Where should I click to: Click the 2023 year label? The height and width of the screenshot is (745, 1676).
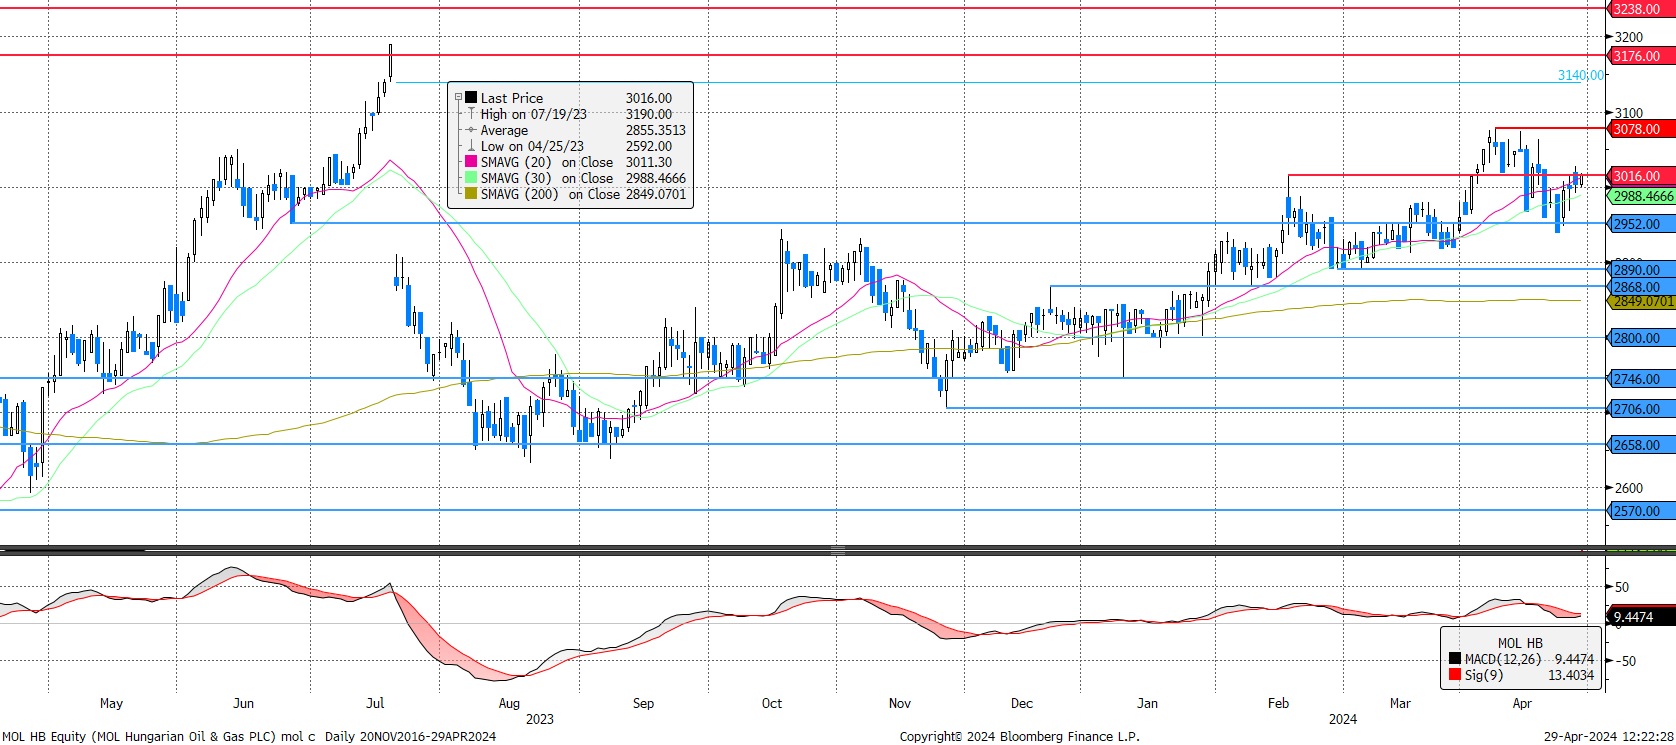[x=539, y=719]
